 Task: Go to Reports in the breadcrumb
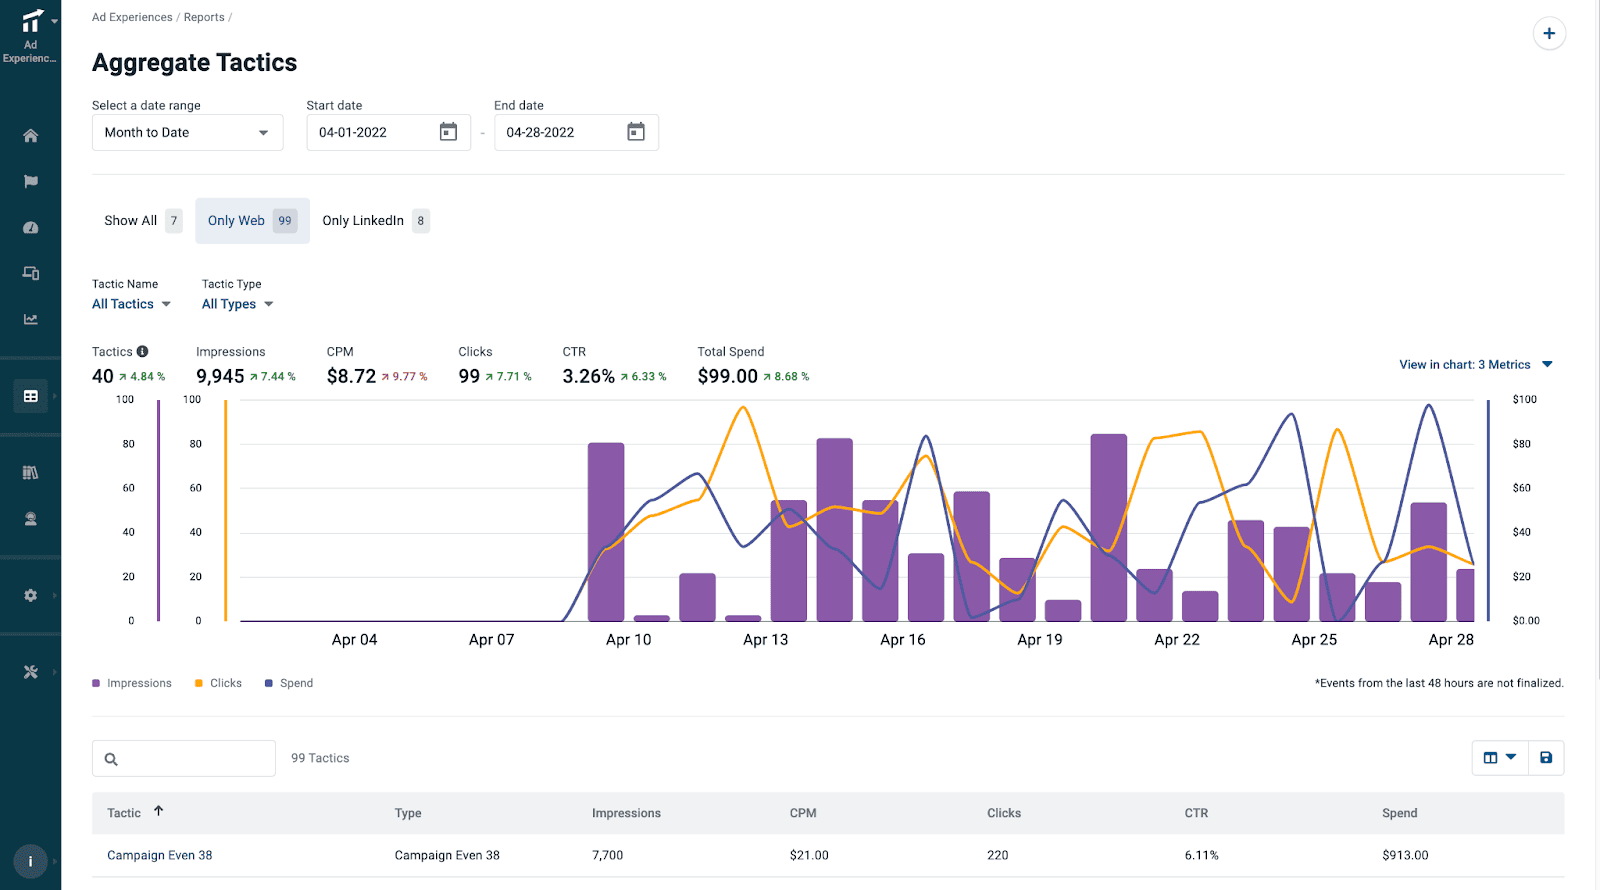coord(204,17)
